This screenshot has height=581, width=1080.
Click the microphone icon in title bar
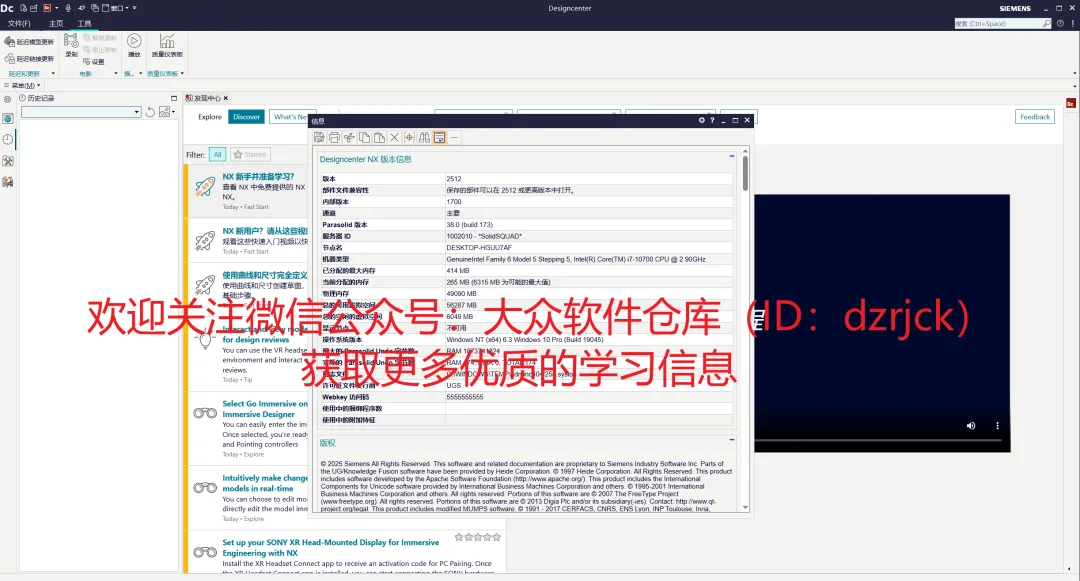[x=68, y=8]
